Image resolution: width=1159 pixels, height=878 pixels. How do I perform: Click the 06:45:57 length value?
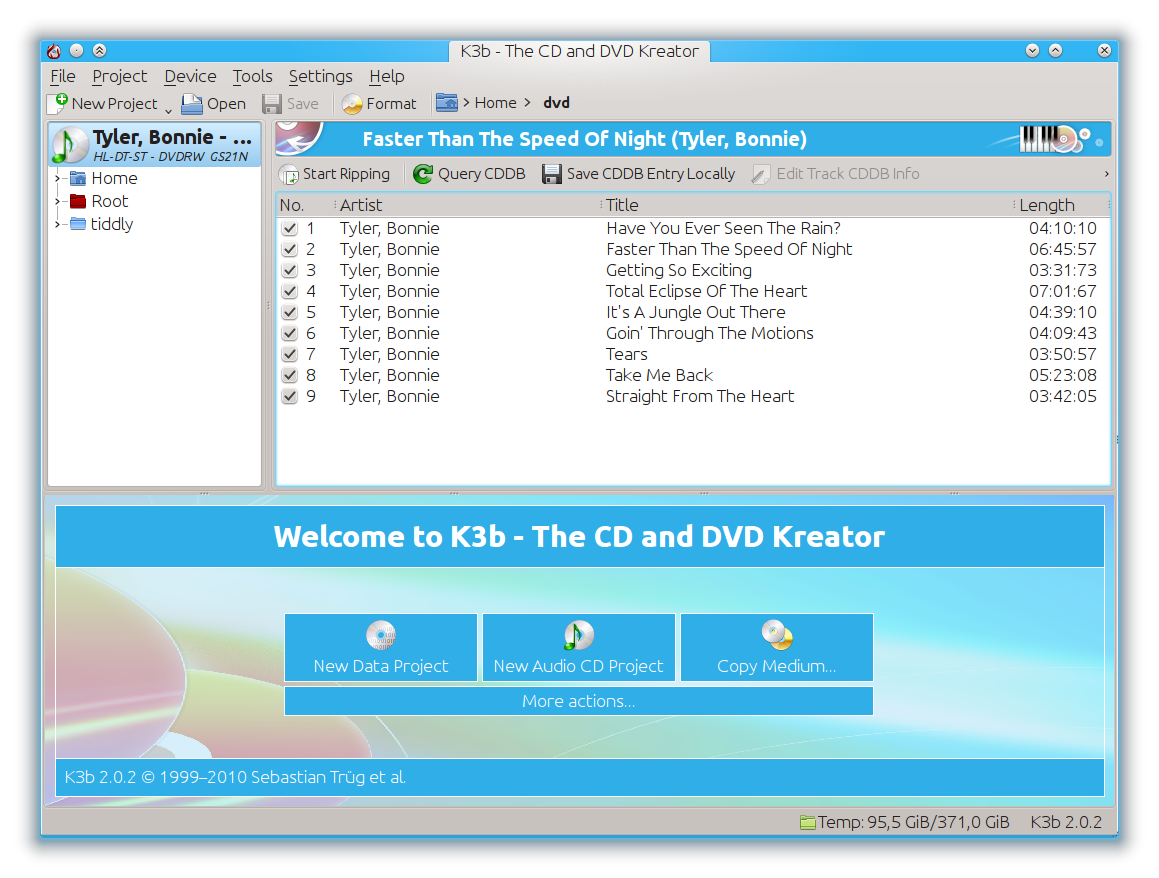click(x=1062, y=249)
